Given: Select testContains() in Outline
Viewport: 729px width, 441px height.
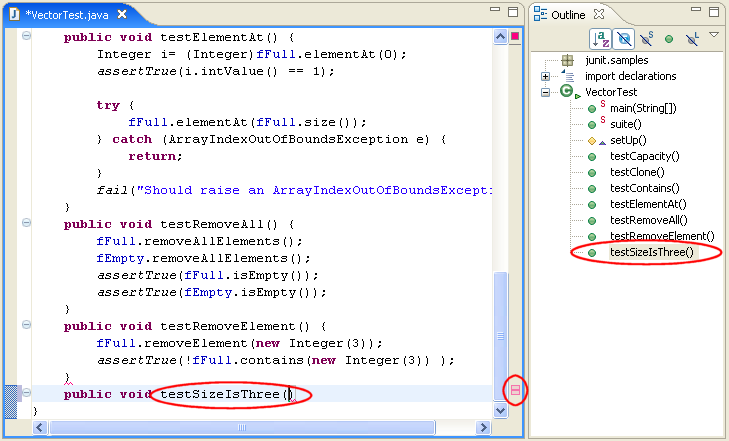Looking at the screenshot, I should [x=644, y=188].
